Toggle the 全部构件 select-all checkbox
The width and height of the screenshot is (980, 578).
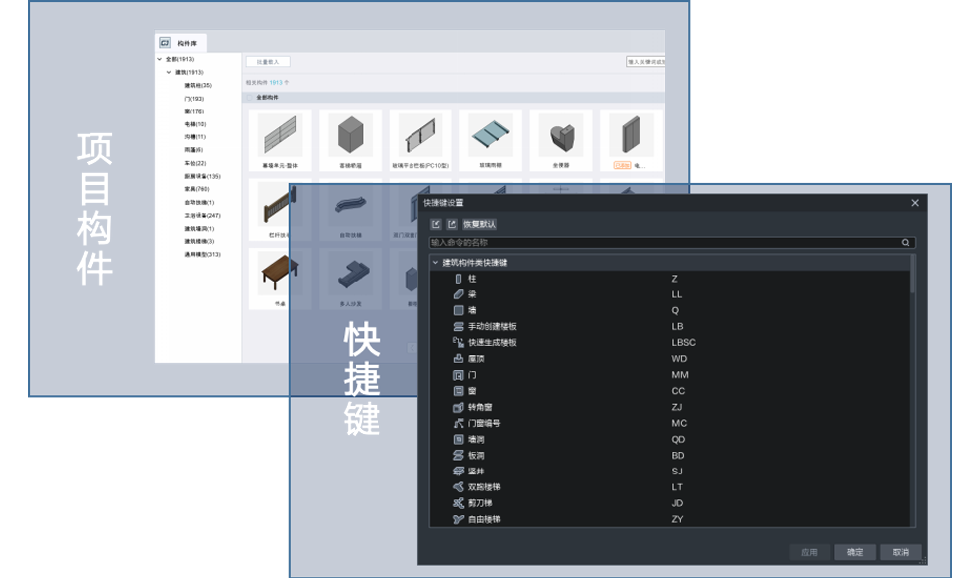[x=250, y=98]
